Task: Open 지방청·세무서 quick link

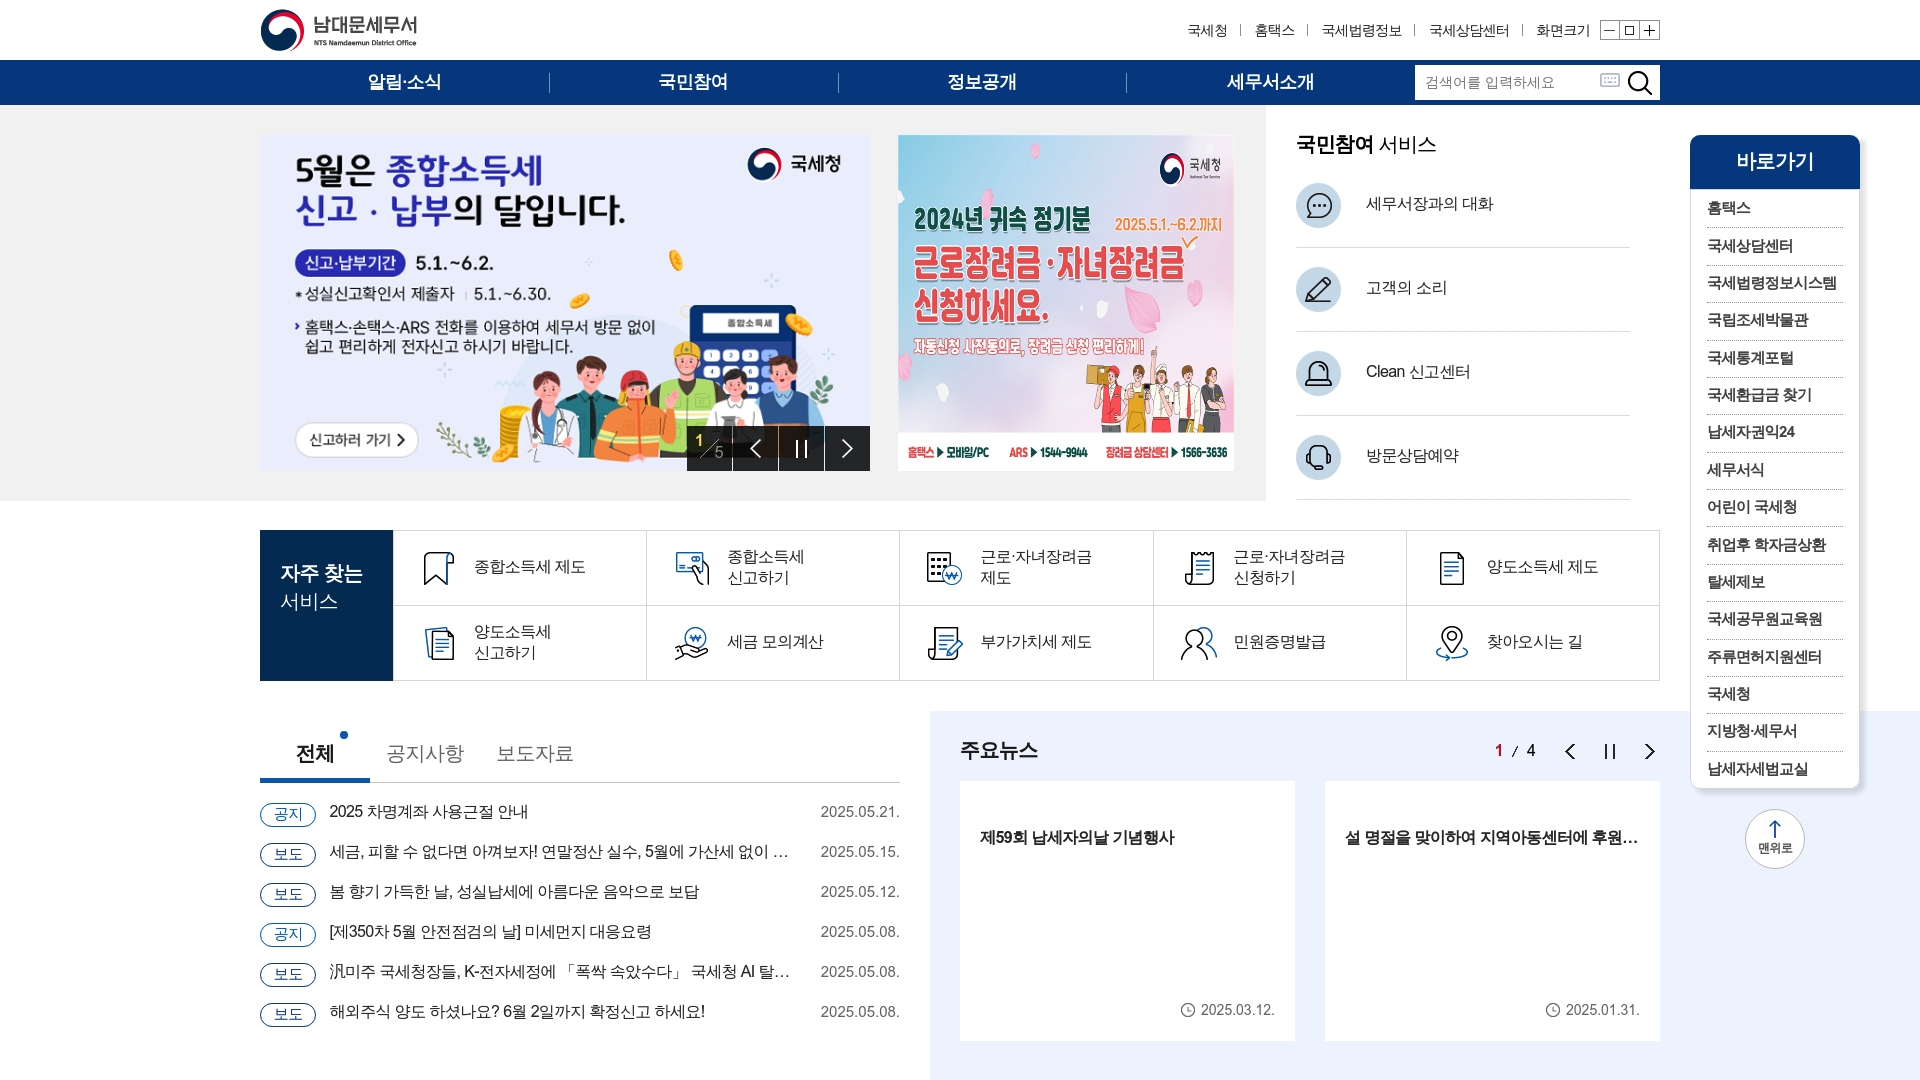Action: click(1751, 731)
